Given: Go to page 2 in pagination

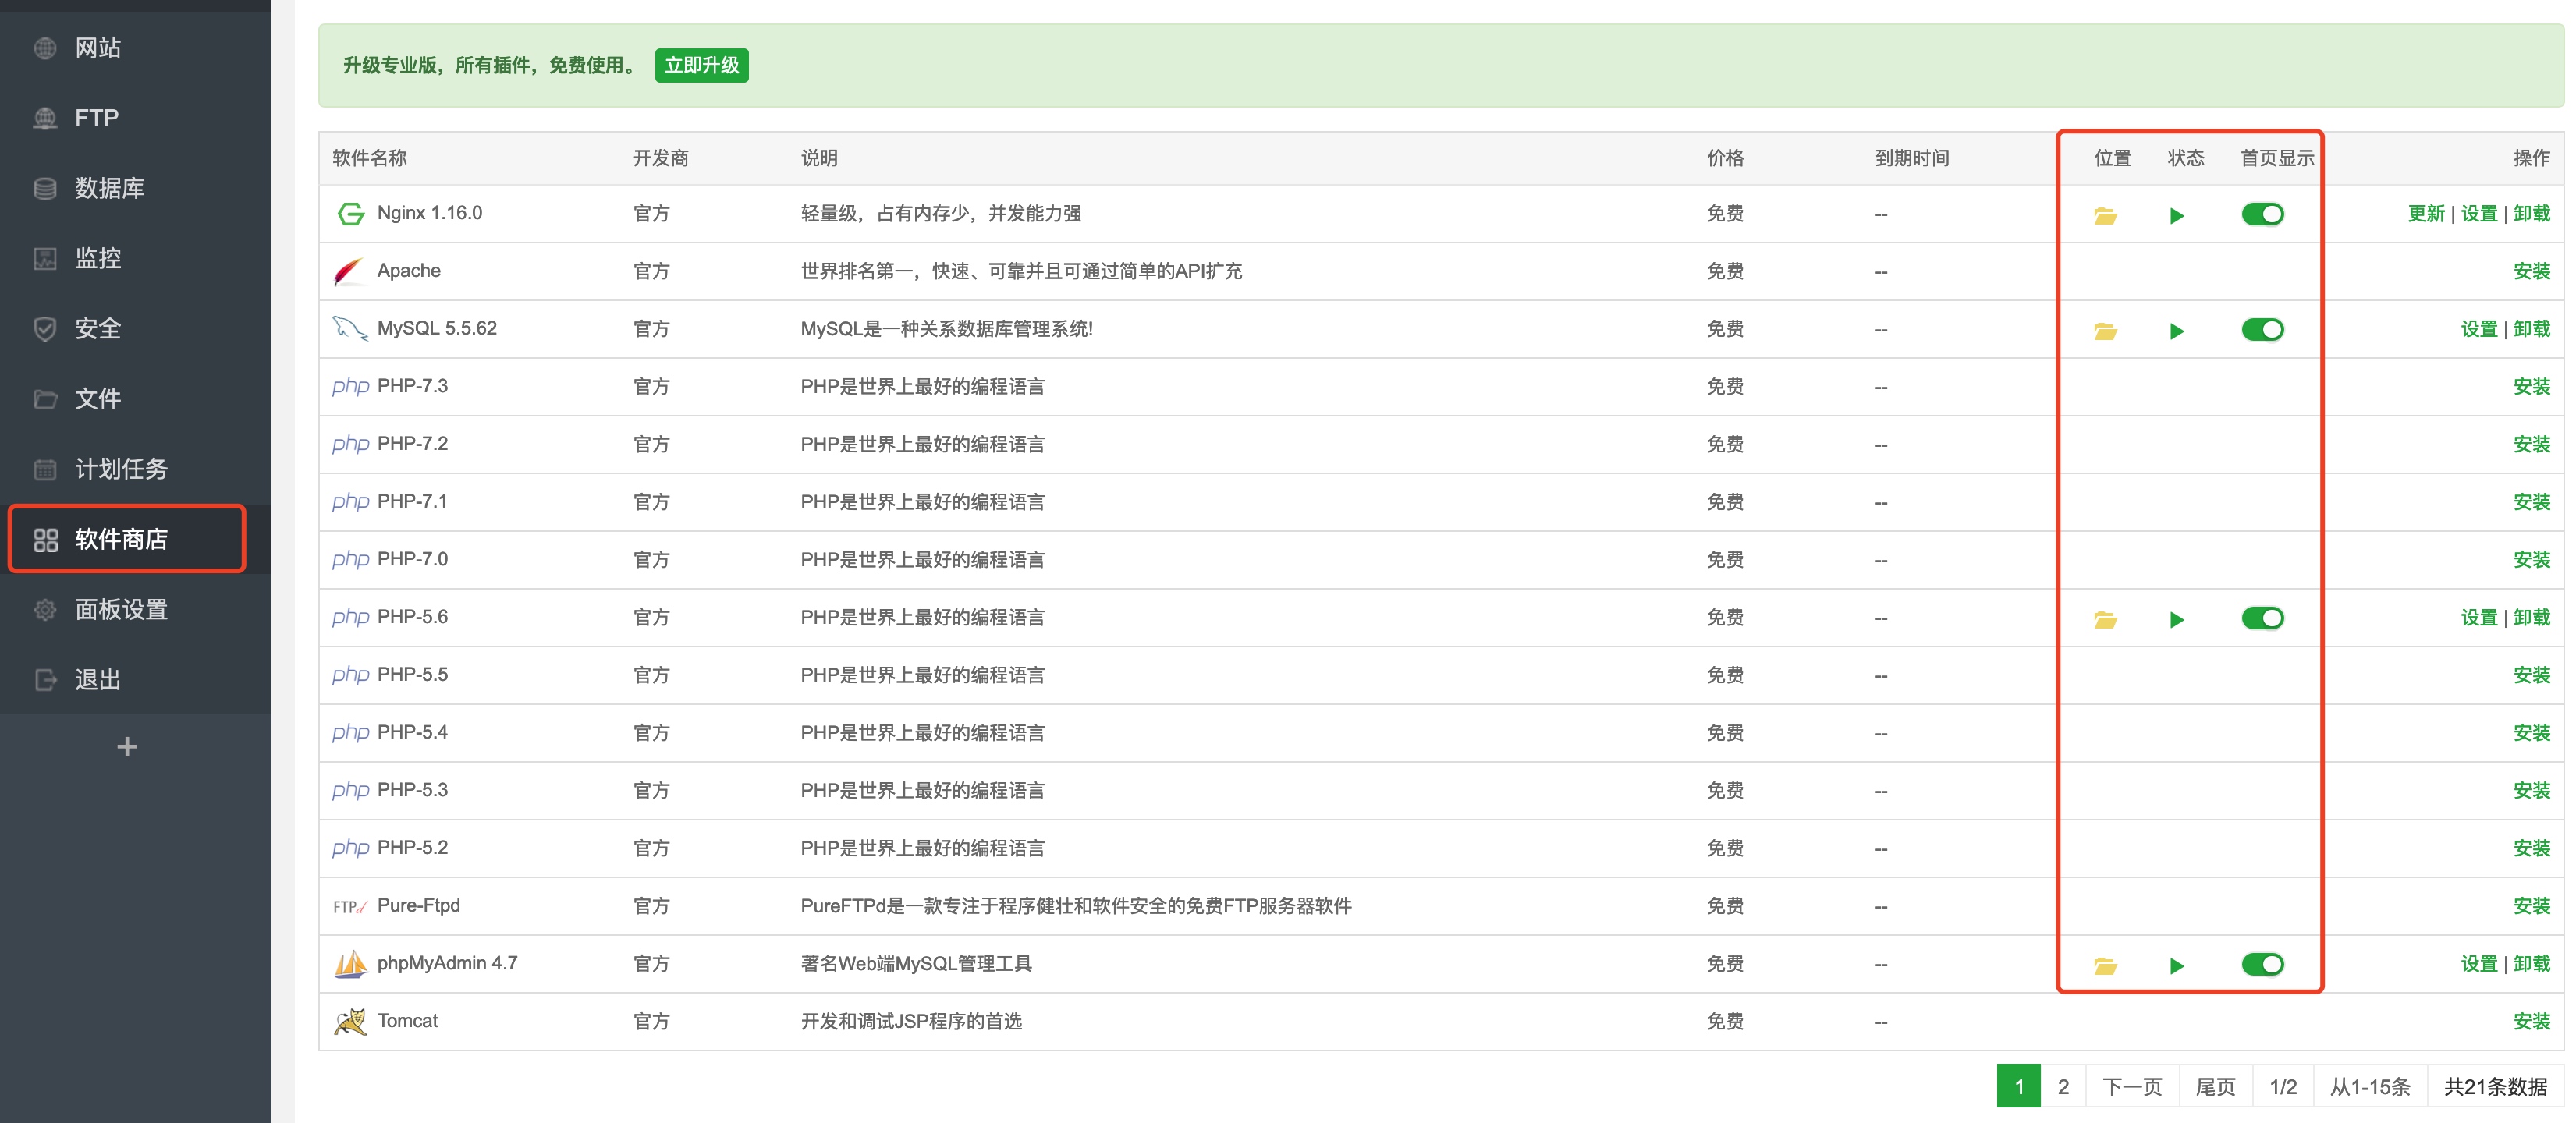Looking at the screenshot, I should pos(2063,1087).
